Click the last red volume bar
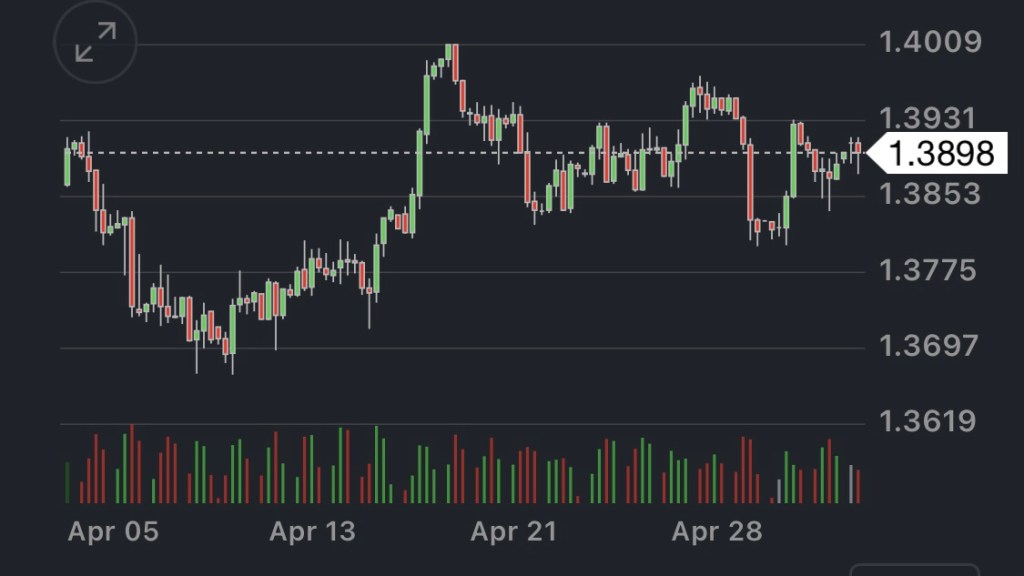 tap(857, 486)
